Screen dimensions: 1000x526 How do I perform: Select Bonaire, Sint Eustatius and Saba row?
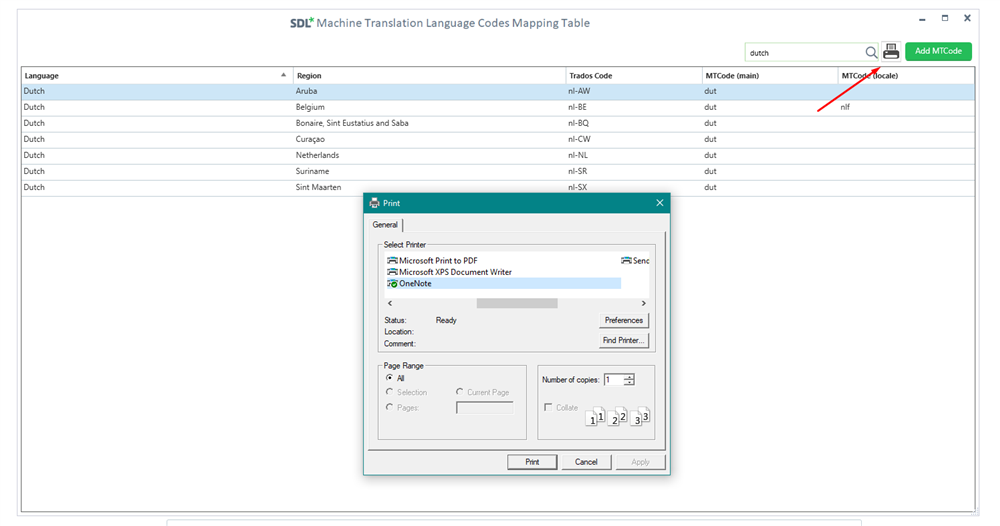(497, 123)
